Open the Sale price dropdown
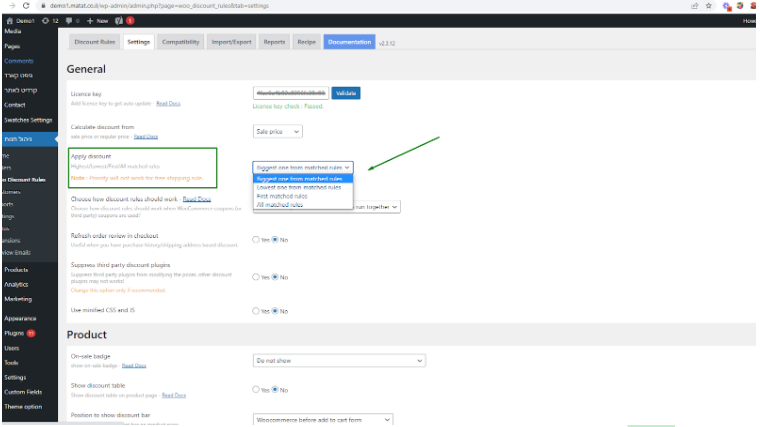 point(277,131)
